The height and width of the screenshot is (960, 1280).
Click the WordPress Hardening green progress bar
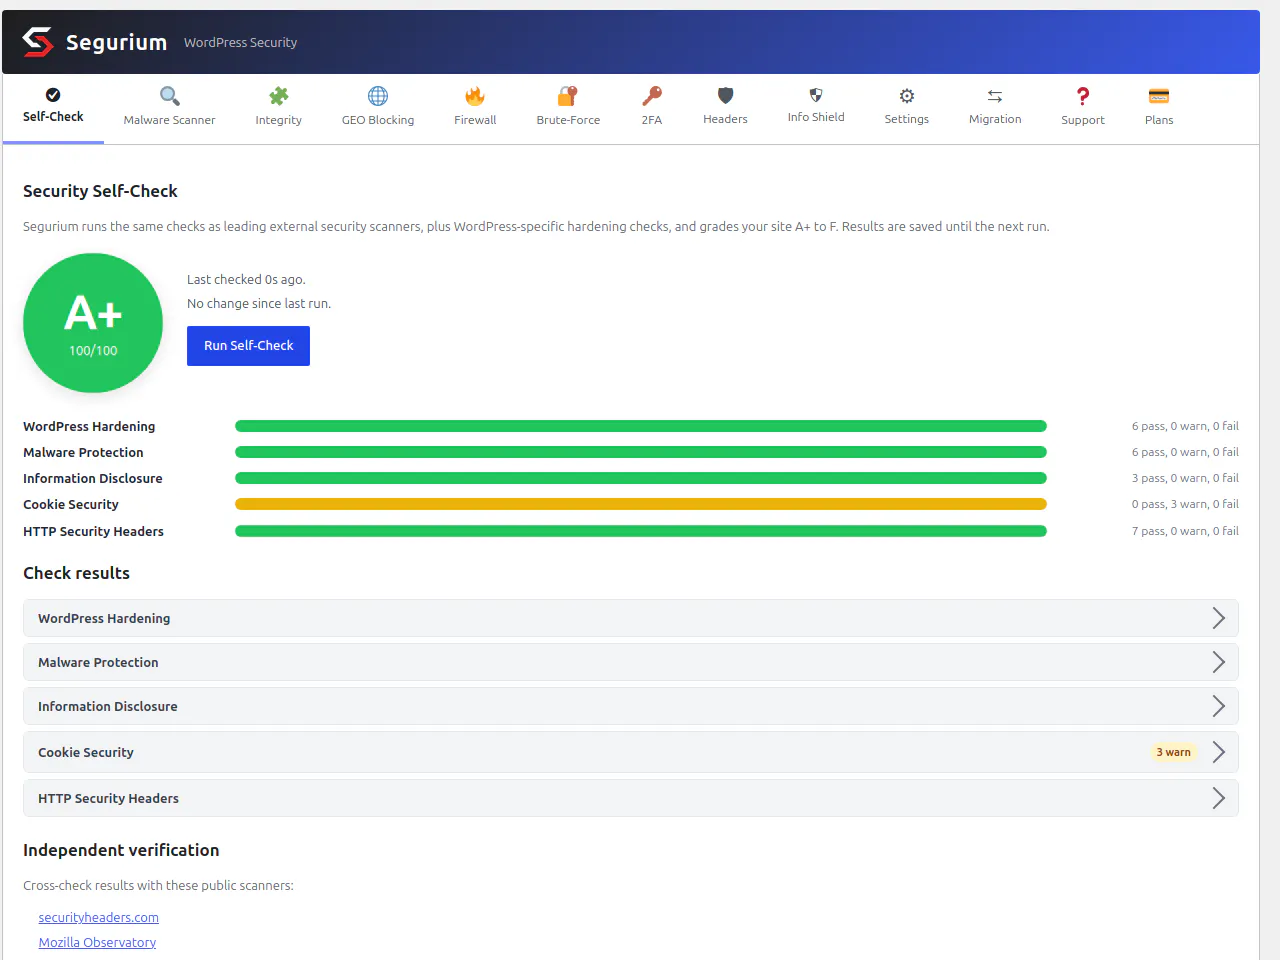641,426
